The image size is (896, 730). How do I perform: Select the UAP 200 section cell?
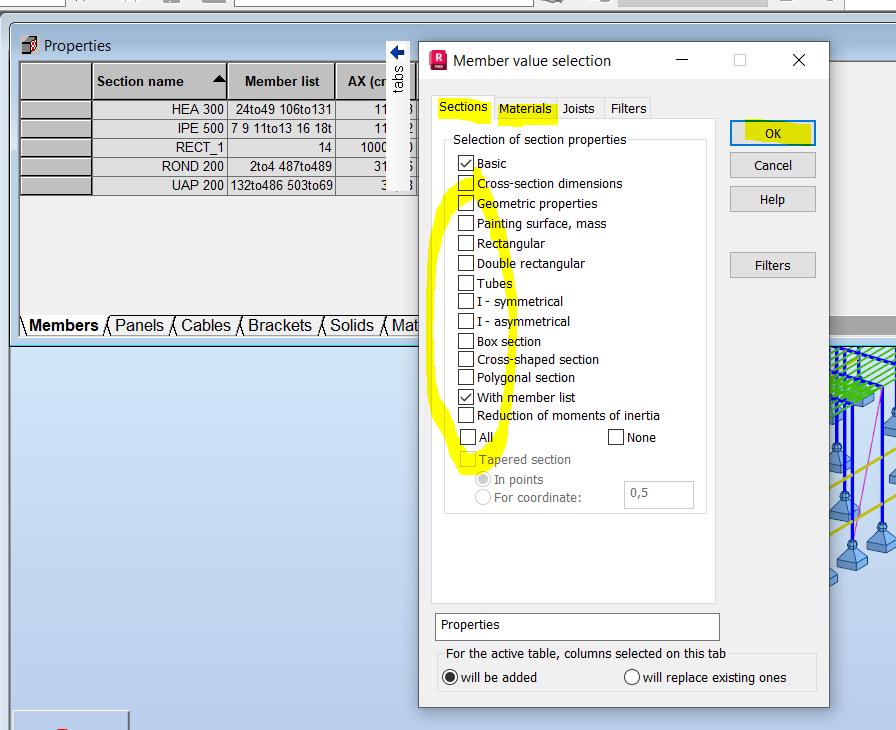(x=159, y=185)
